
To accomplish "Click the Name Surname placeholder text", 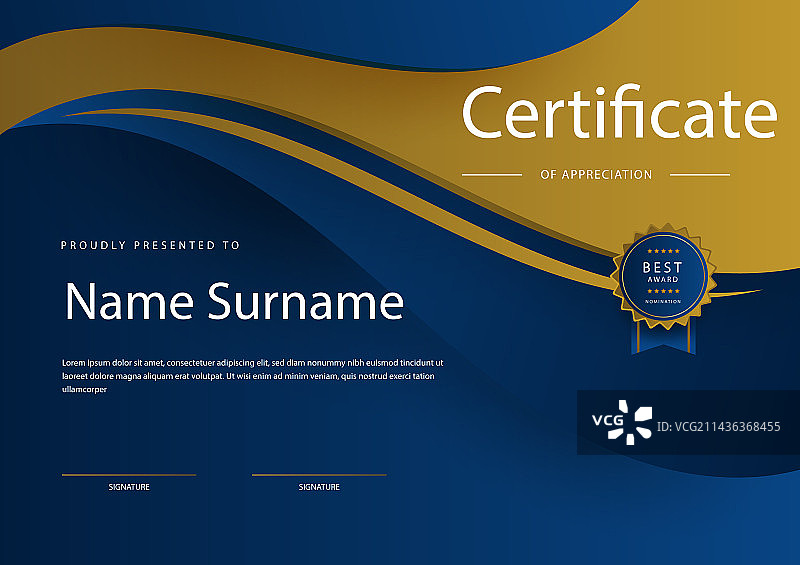I will (234, 301).
